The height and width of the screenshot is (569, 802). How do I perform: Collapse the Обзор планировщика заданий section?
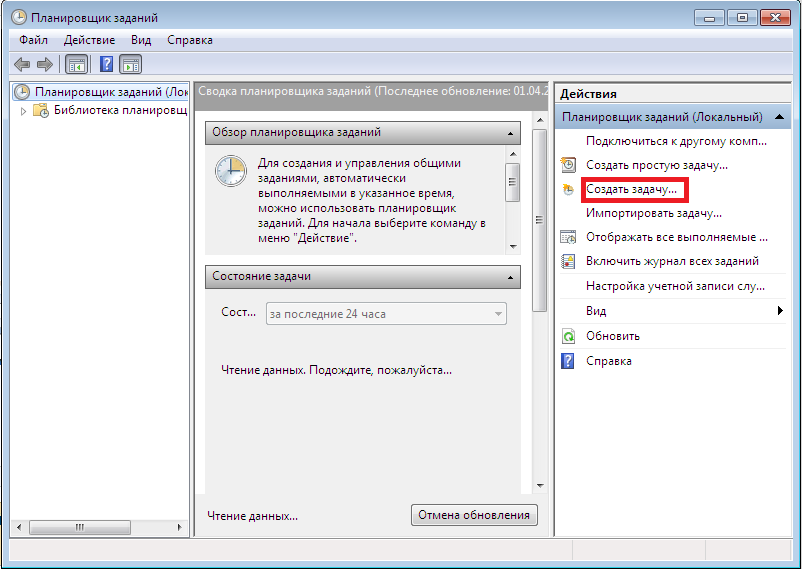[x=511, y=133]
